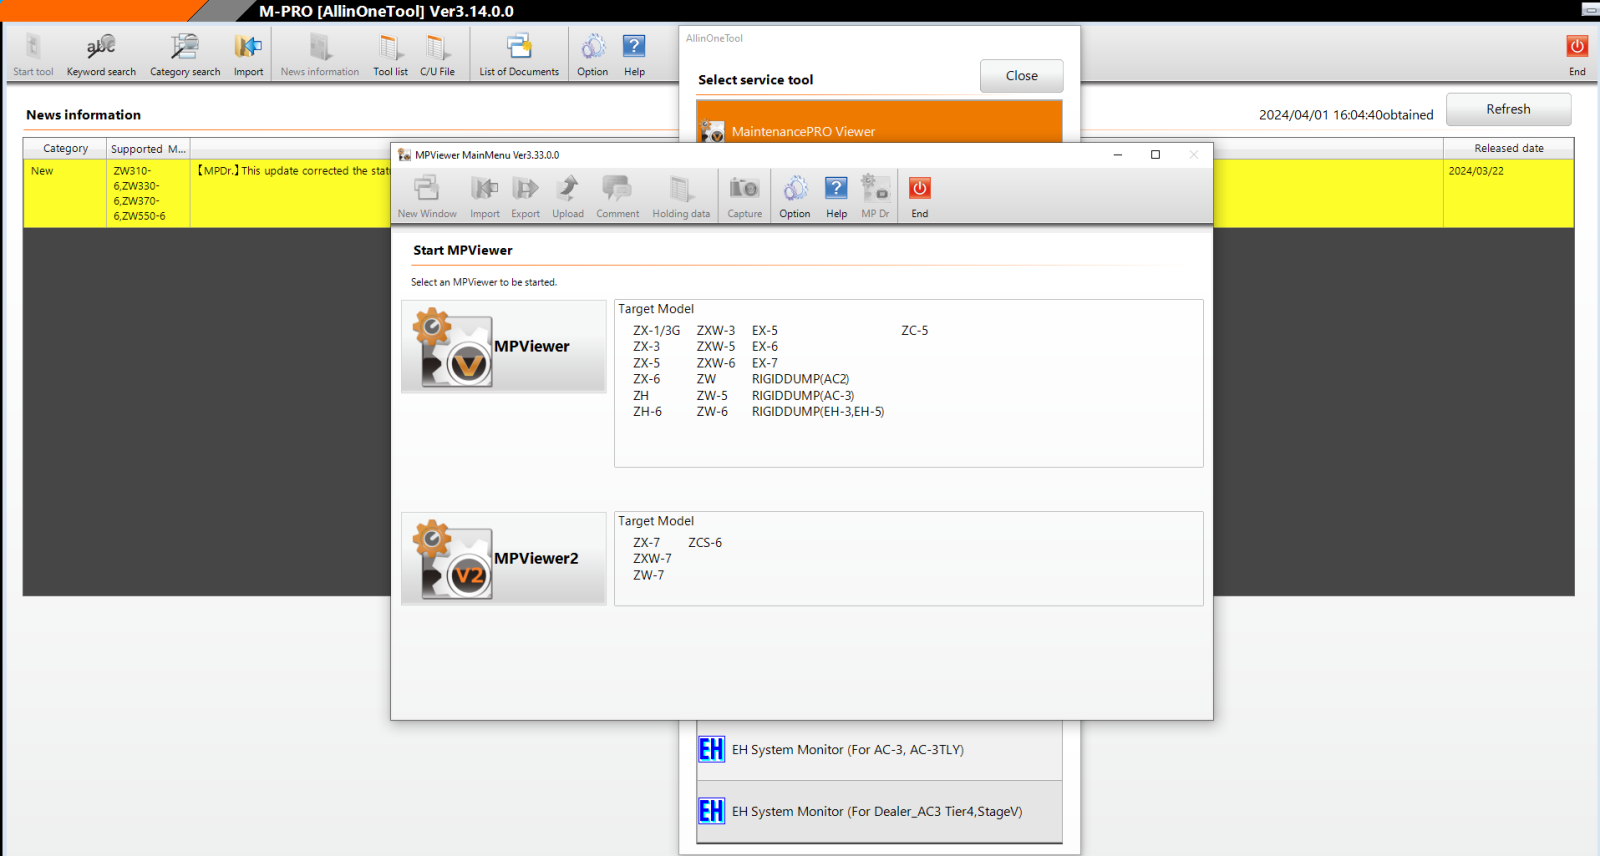The width and height of the screenshot is (1600, 856).
Task: Open News information in M-PRO toolbar
Action: tap(320, 54)
